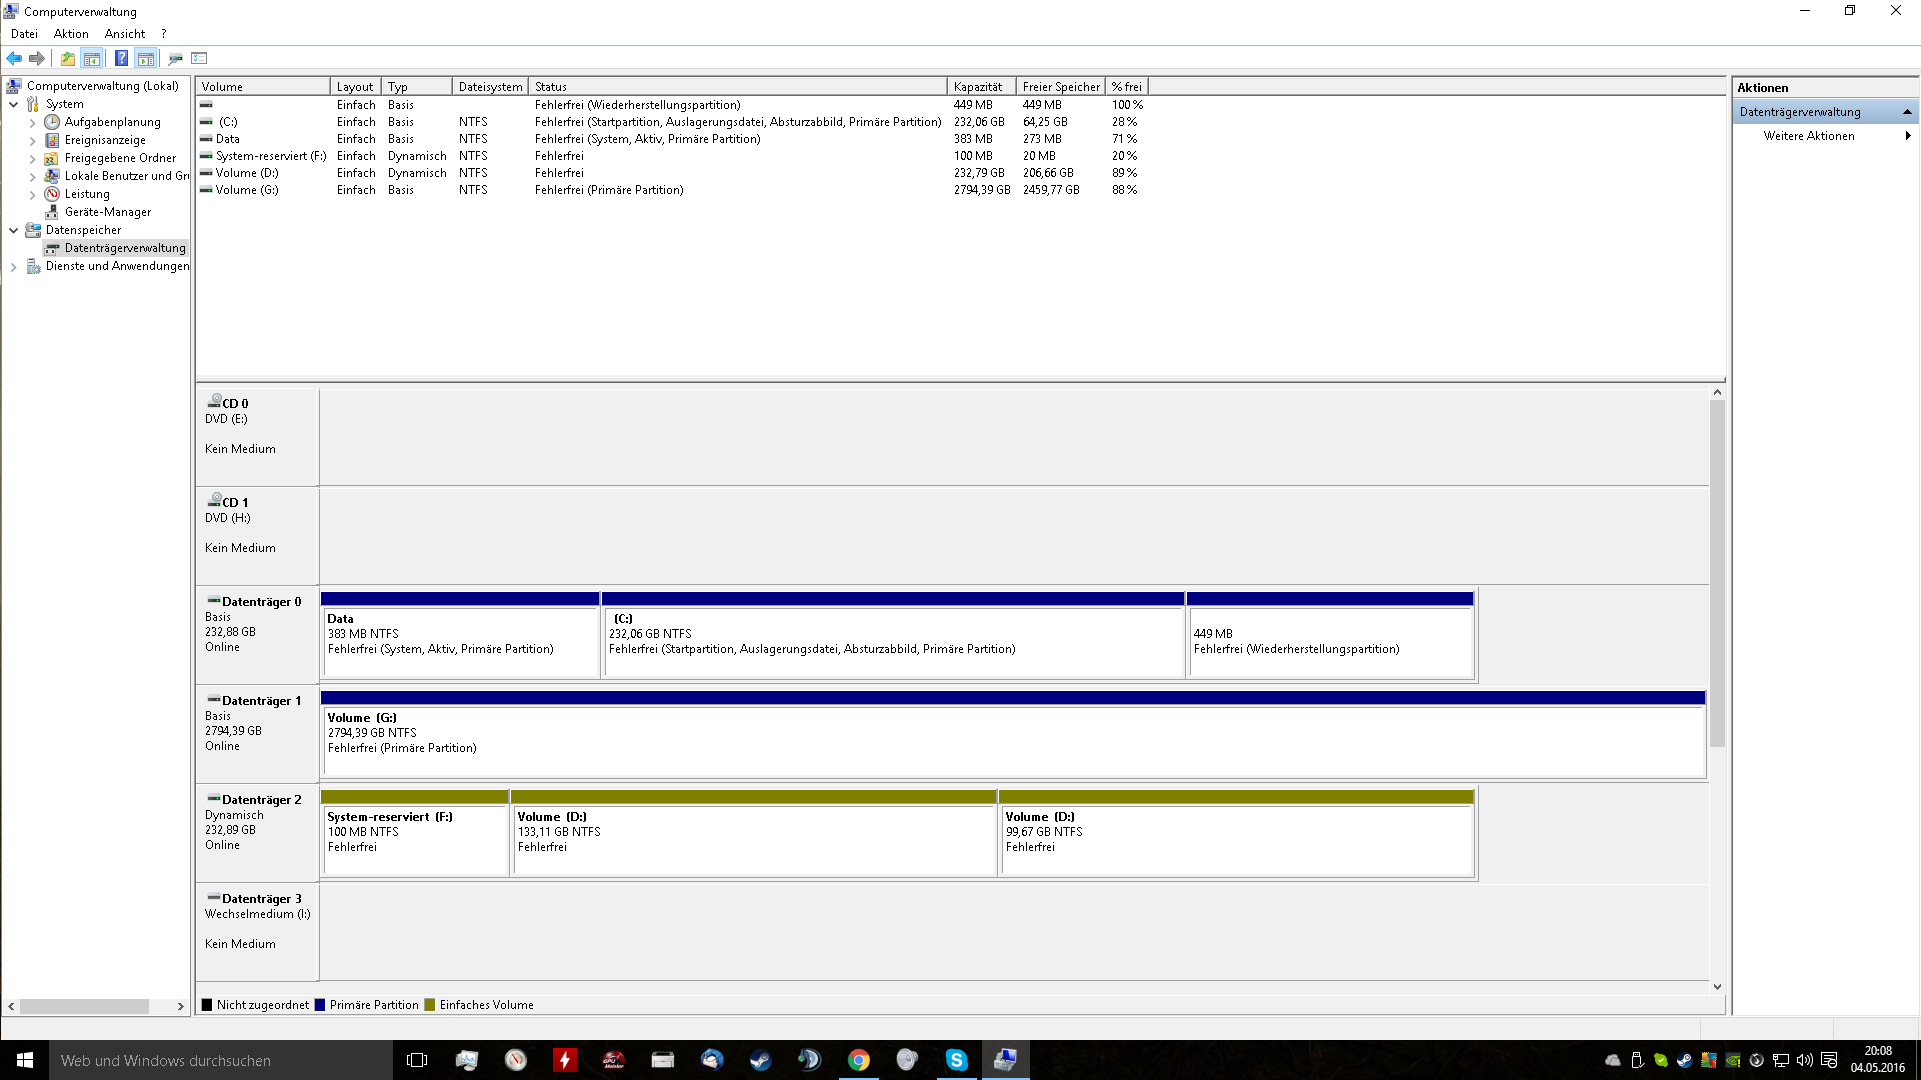The width and height of the screenshot is (1921, 1080).
Task: Open Weitere Aktionen submenu
Action: (1808, 136)
